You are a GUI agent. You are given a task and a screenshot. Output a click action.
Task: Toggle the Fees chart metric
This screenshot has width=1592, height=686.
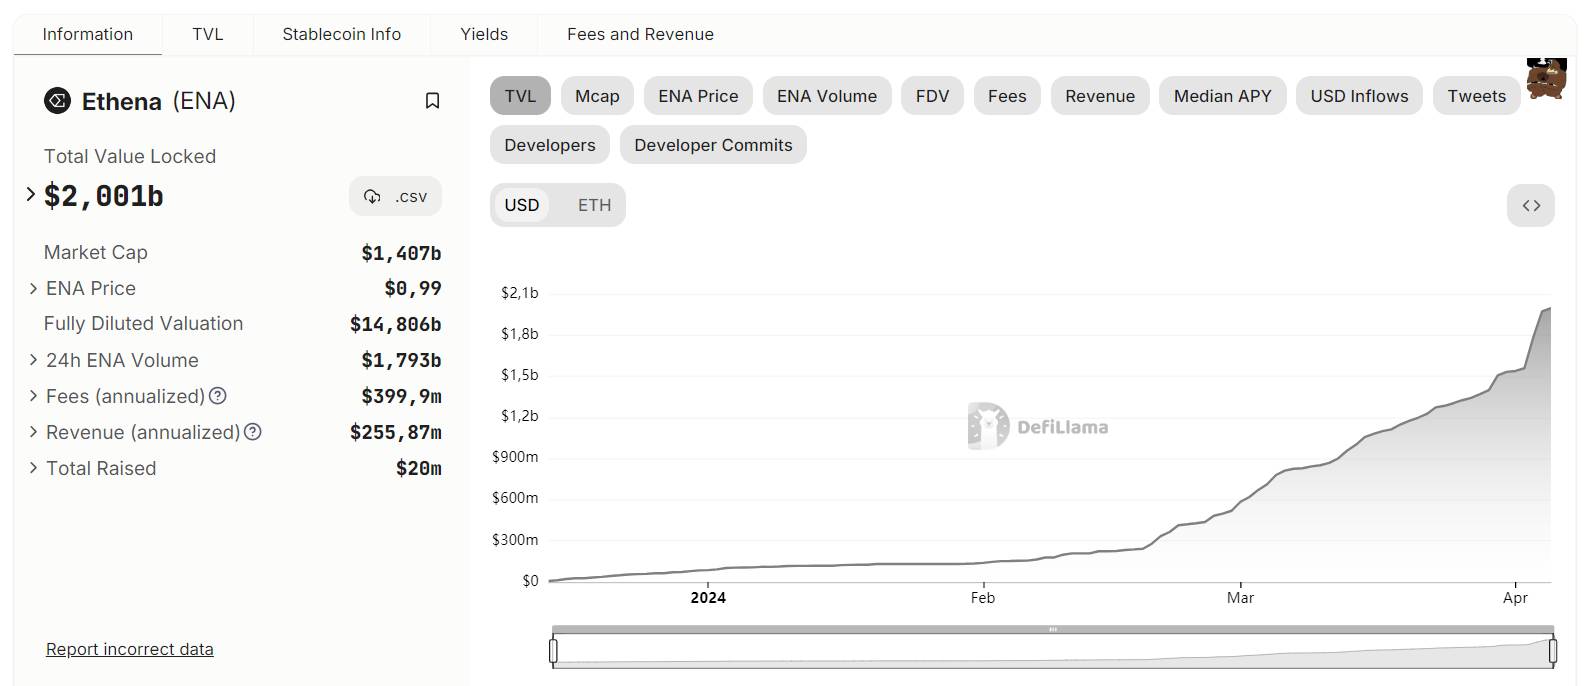[x=1007, y=96]
